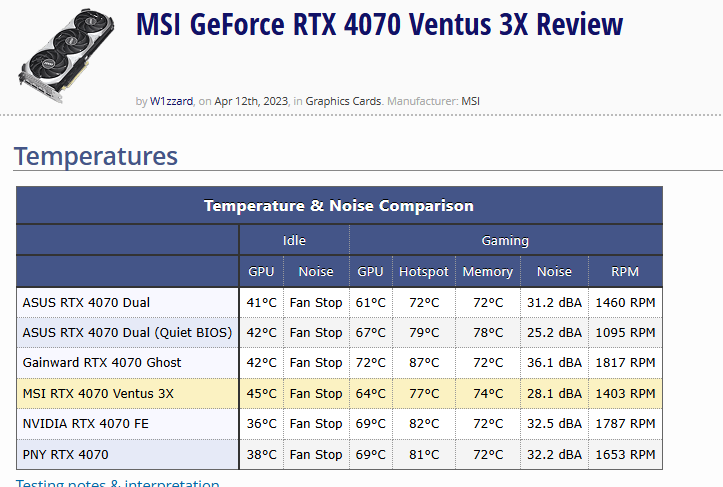723x487 pixels.
Task: Click the 74°C memory value
Action: [x=488, y=393]
